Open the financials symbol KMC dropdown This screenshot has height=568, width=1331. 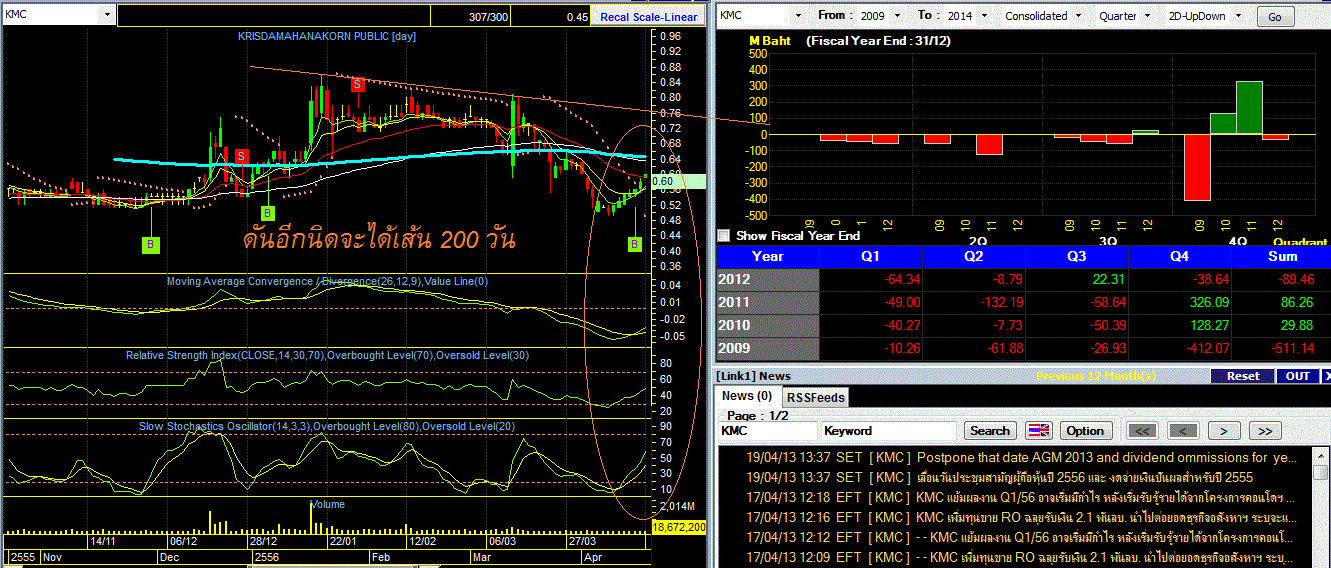tap(797, 16)
